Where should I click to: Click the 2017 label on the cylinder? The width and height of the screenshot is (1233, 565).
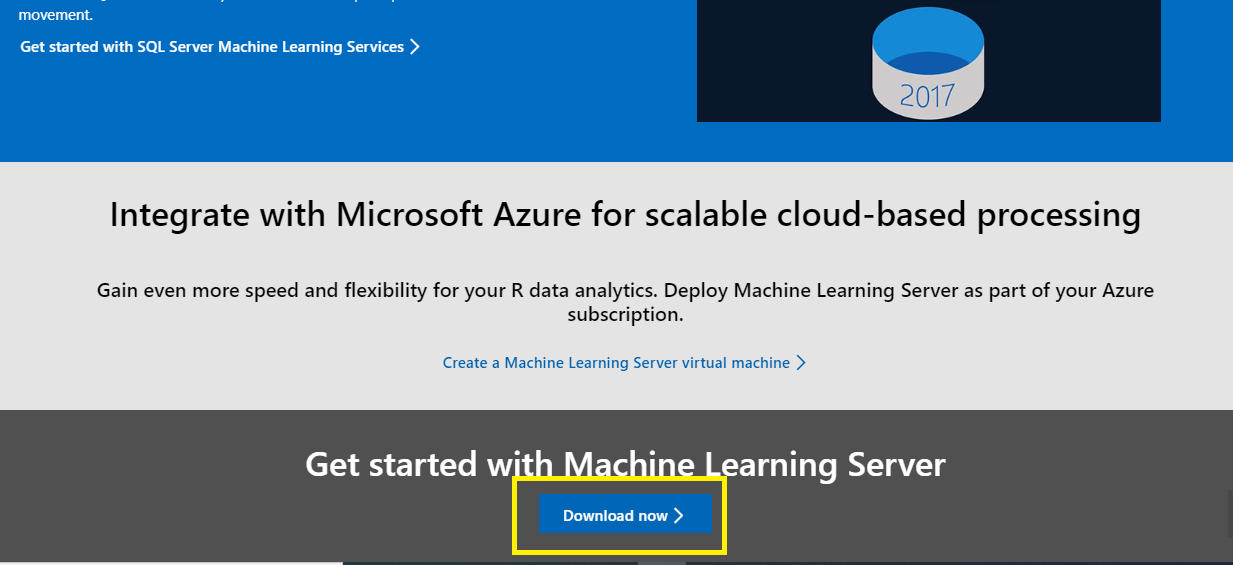click(927, 97)
